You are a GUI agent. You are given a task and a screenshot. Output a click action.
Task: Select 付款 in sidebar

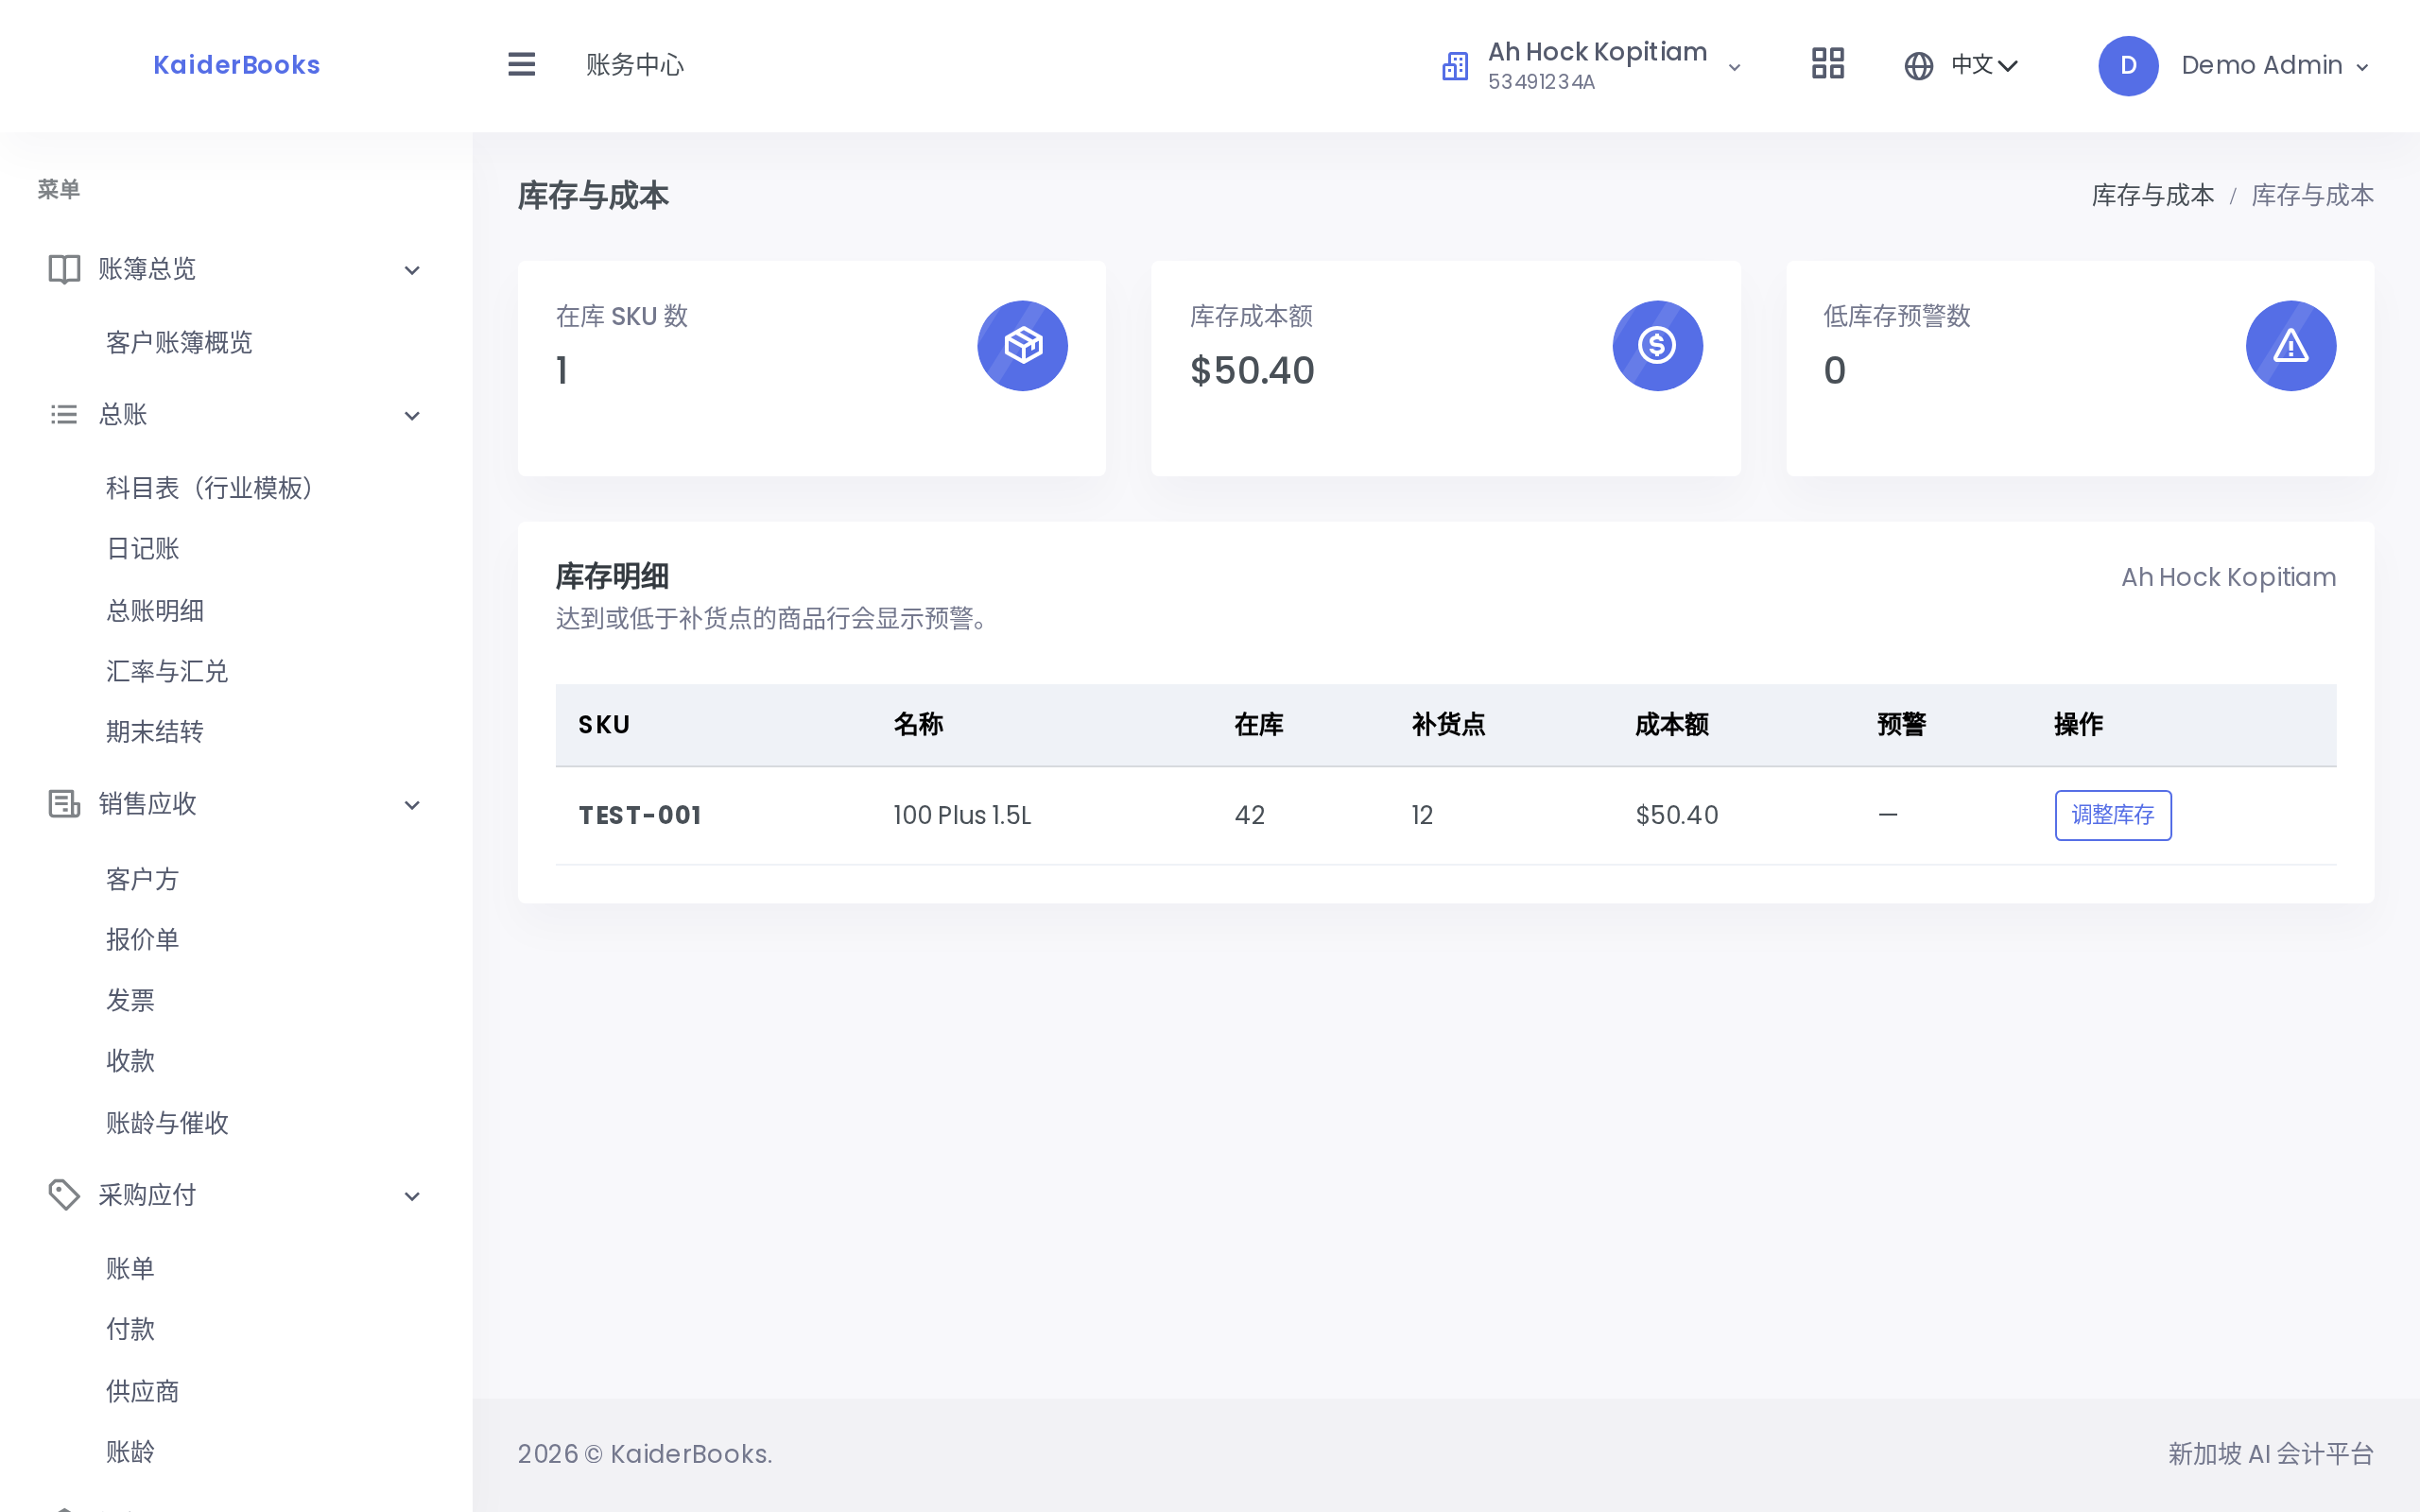[x=131, y=1329]
